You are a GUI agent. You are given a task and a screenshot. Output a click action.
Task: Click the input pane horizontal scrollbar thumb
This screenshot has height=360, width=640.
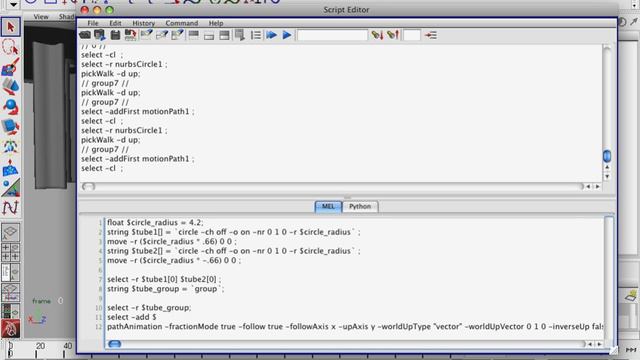pyautogui.click(x=115, y=344)
